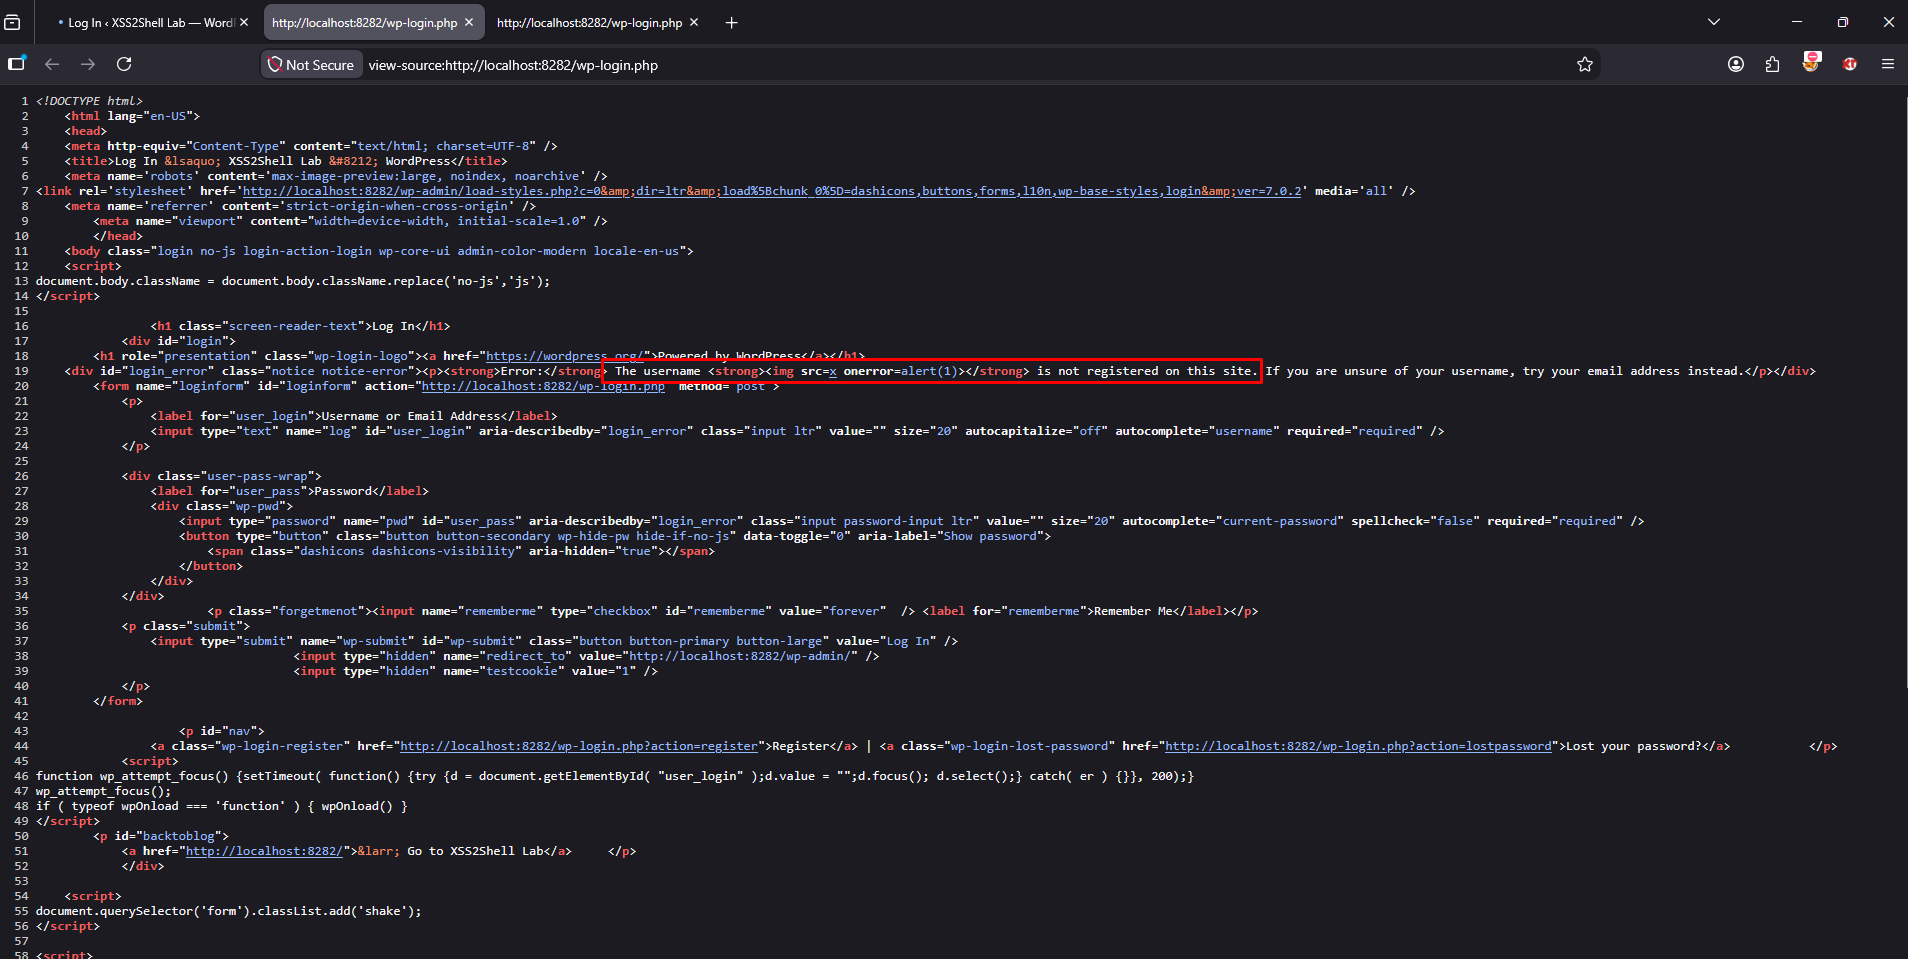Screen dimensions: 1908x959
Task: Switch to the rightmost wp-login.php tab
Action: (598, 22)
